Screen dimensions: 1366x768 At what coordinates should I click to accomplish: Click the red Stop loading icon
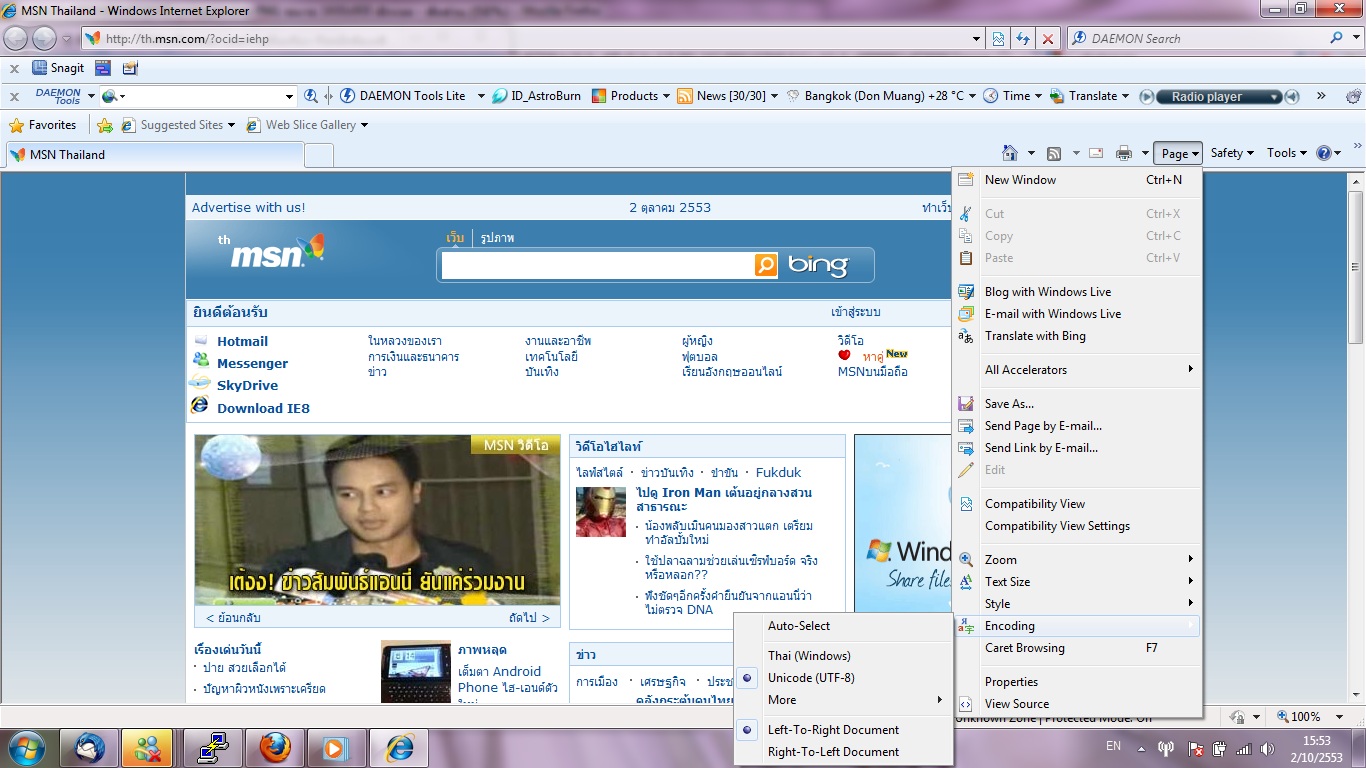1047,38
